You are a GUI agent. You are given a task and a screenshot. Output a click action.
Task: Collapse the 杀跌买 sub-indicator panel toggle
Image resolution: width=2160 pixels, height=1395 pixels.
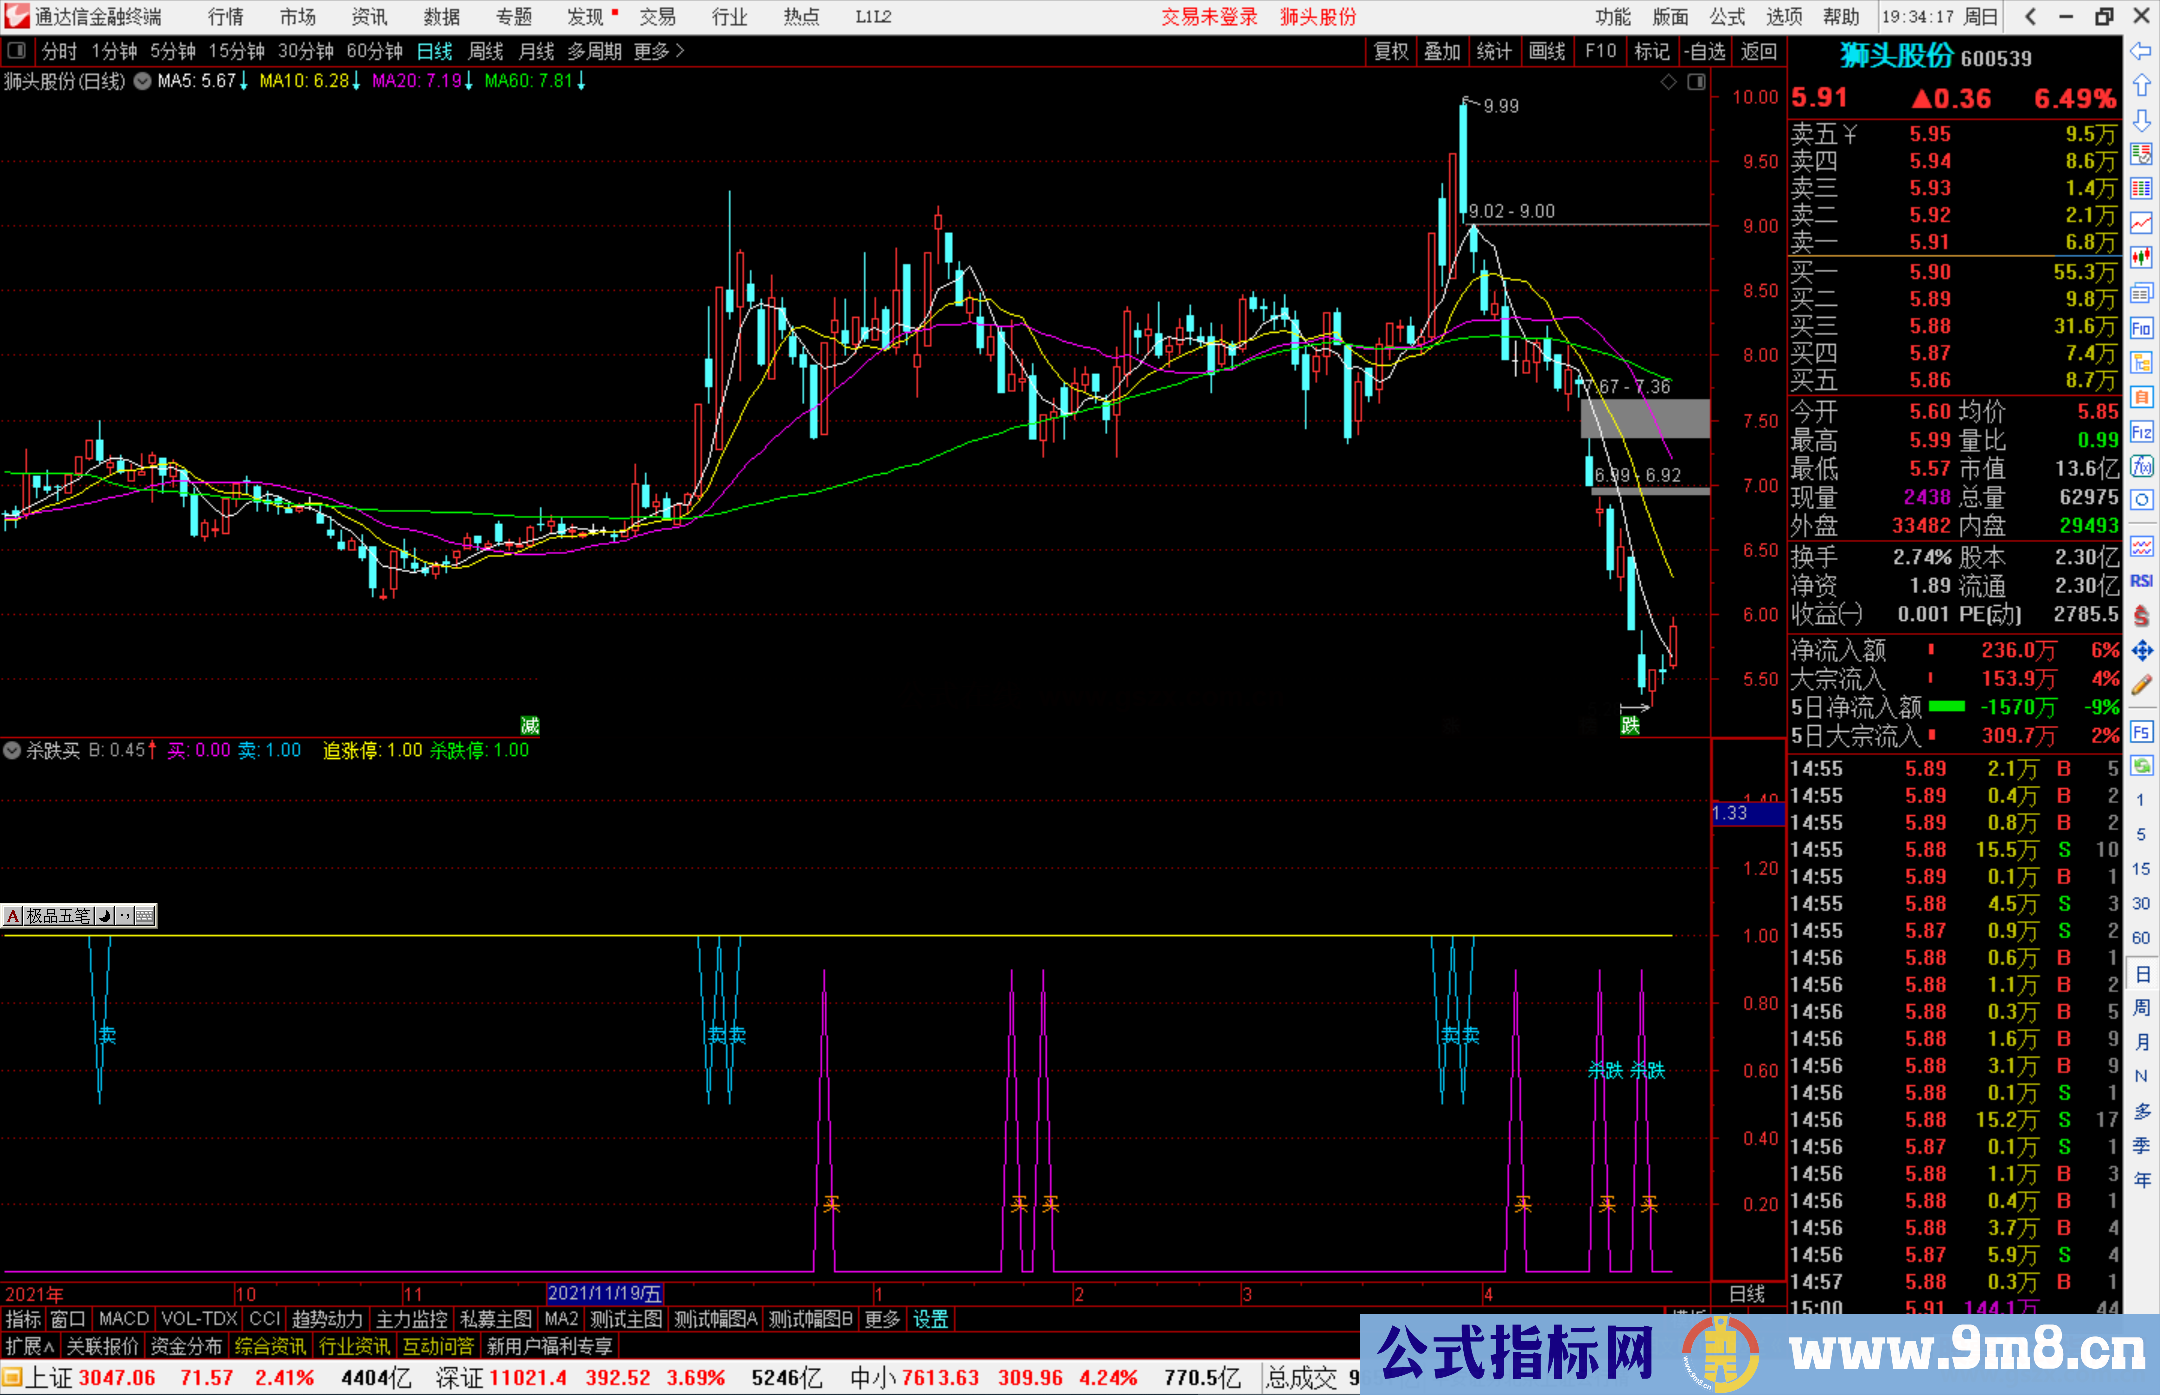(12, 751)
